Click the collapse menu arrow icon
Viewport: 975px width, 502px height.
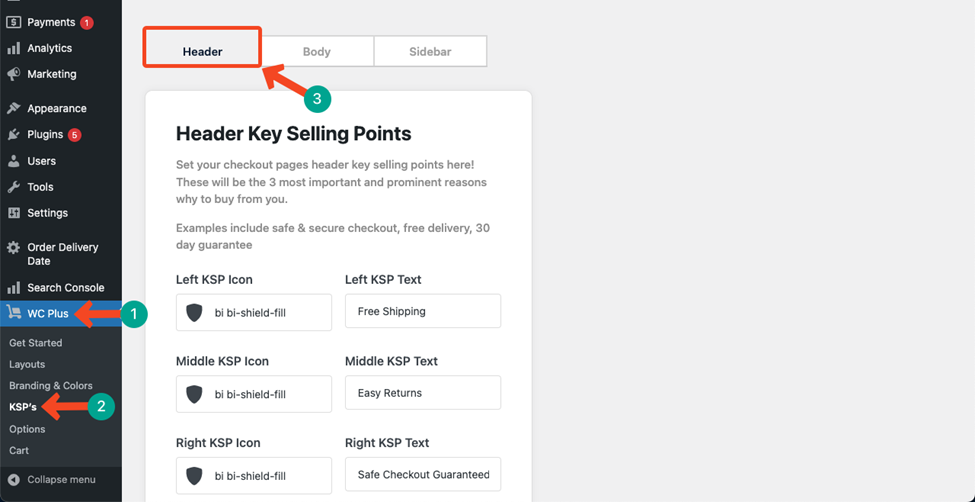pos(14,480)
